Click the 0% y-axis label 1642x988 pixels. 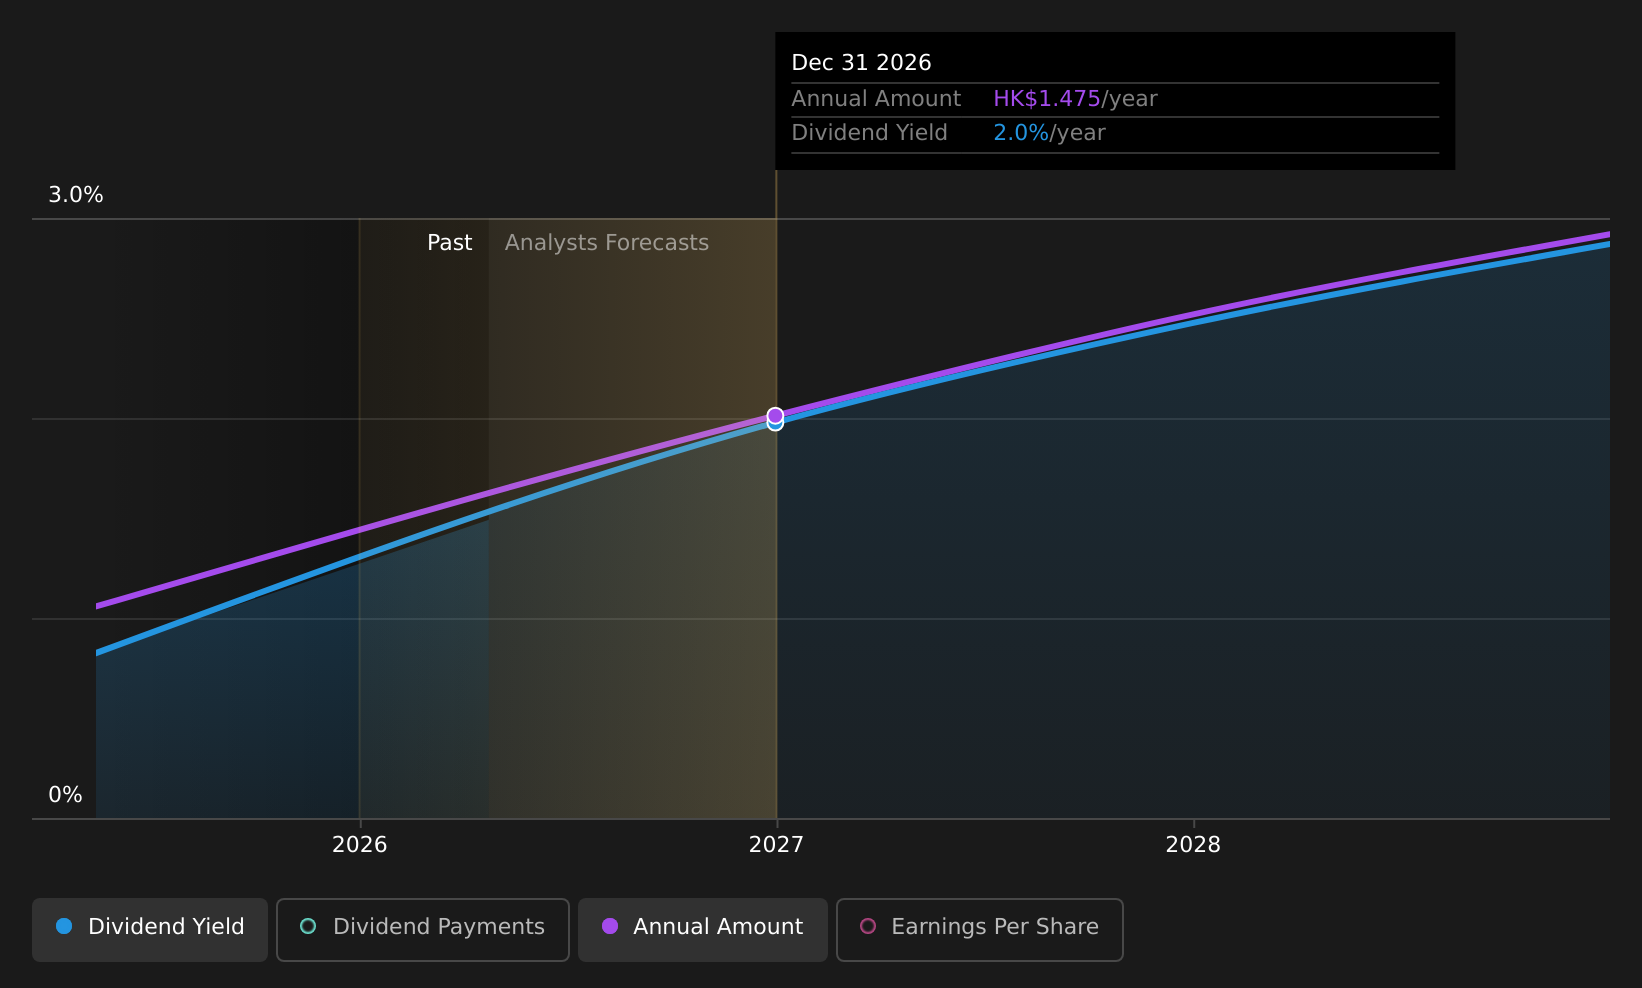65,795
